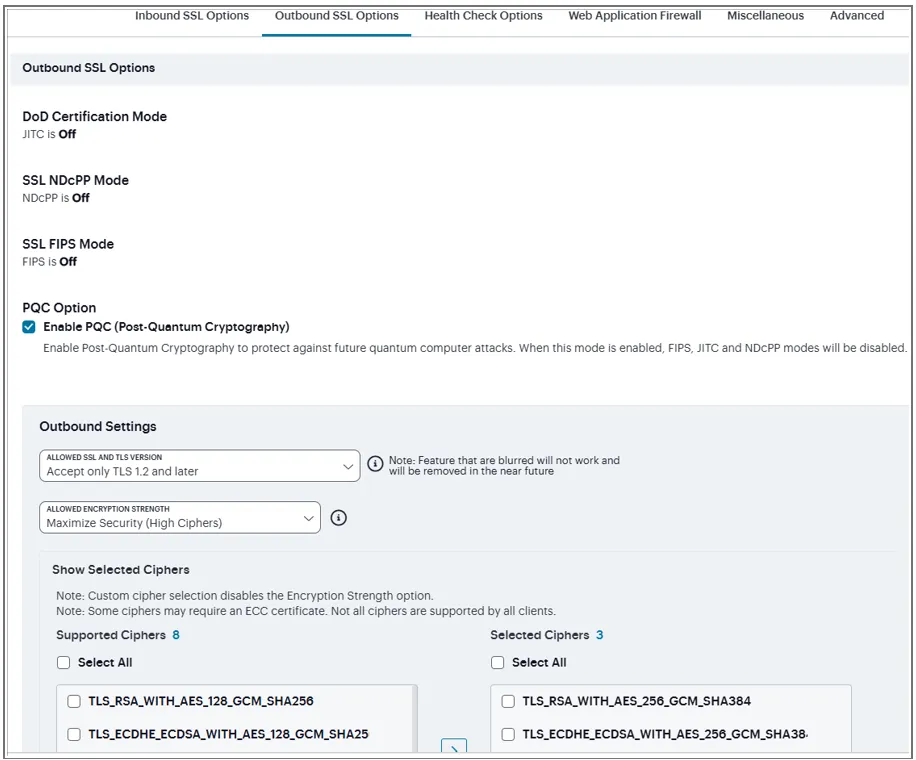Click the "Show Selected Ciphers" heading
The image size is (916, 760).
(121, 570)
